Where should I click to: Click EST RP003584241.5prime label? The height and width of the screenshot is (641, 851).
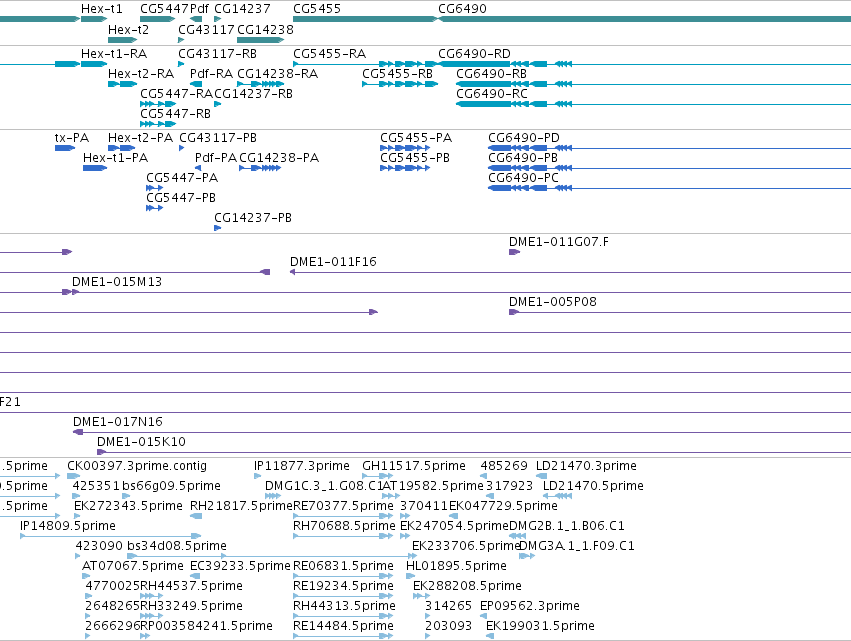click(206, 625)
